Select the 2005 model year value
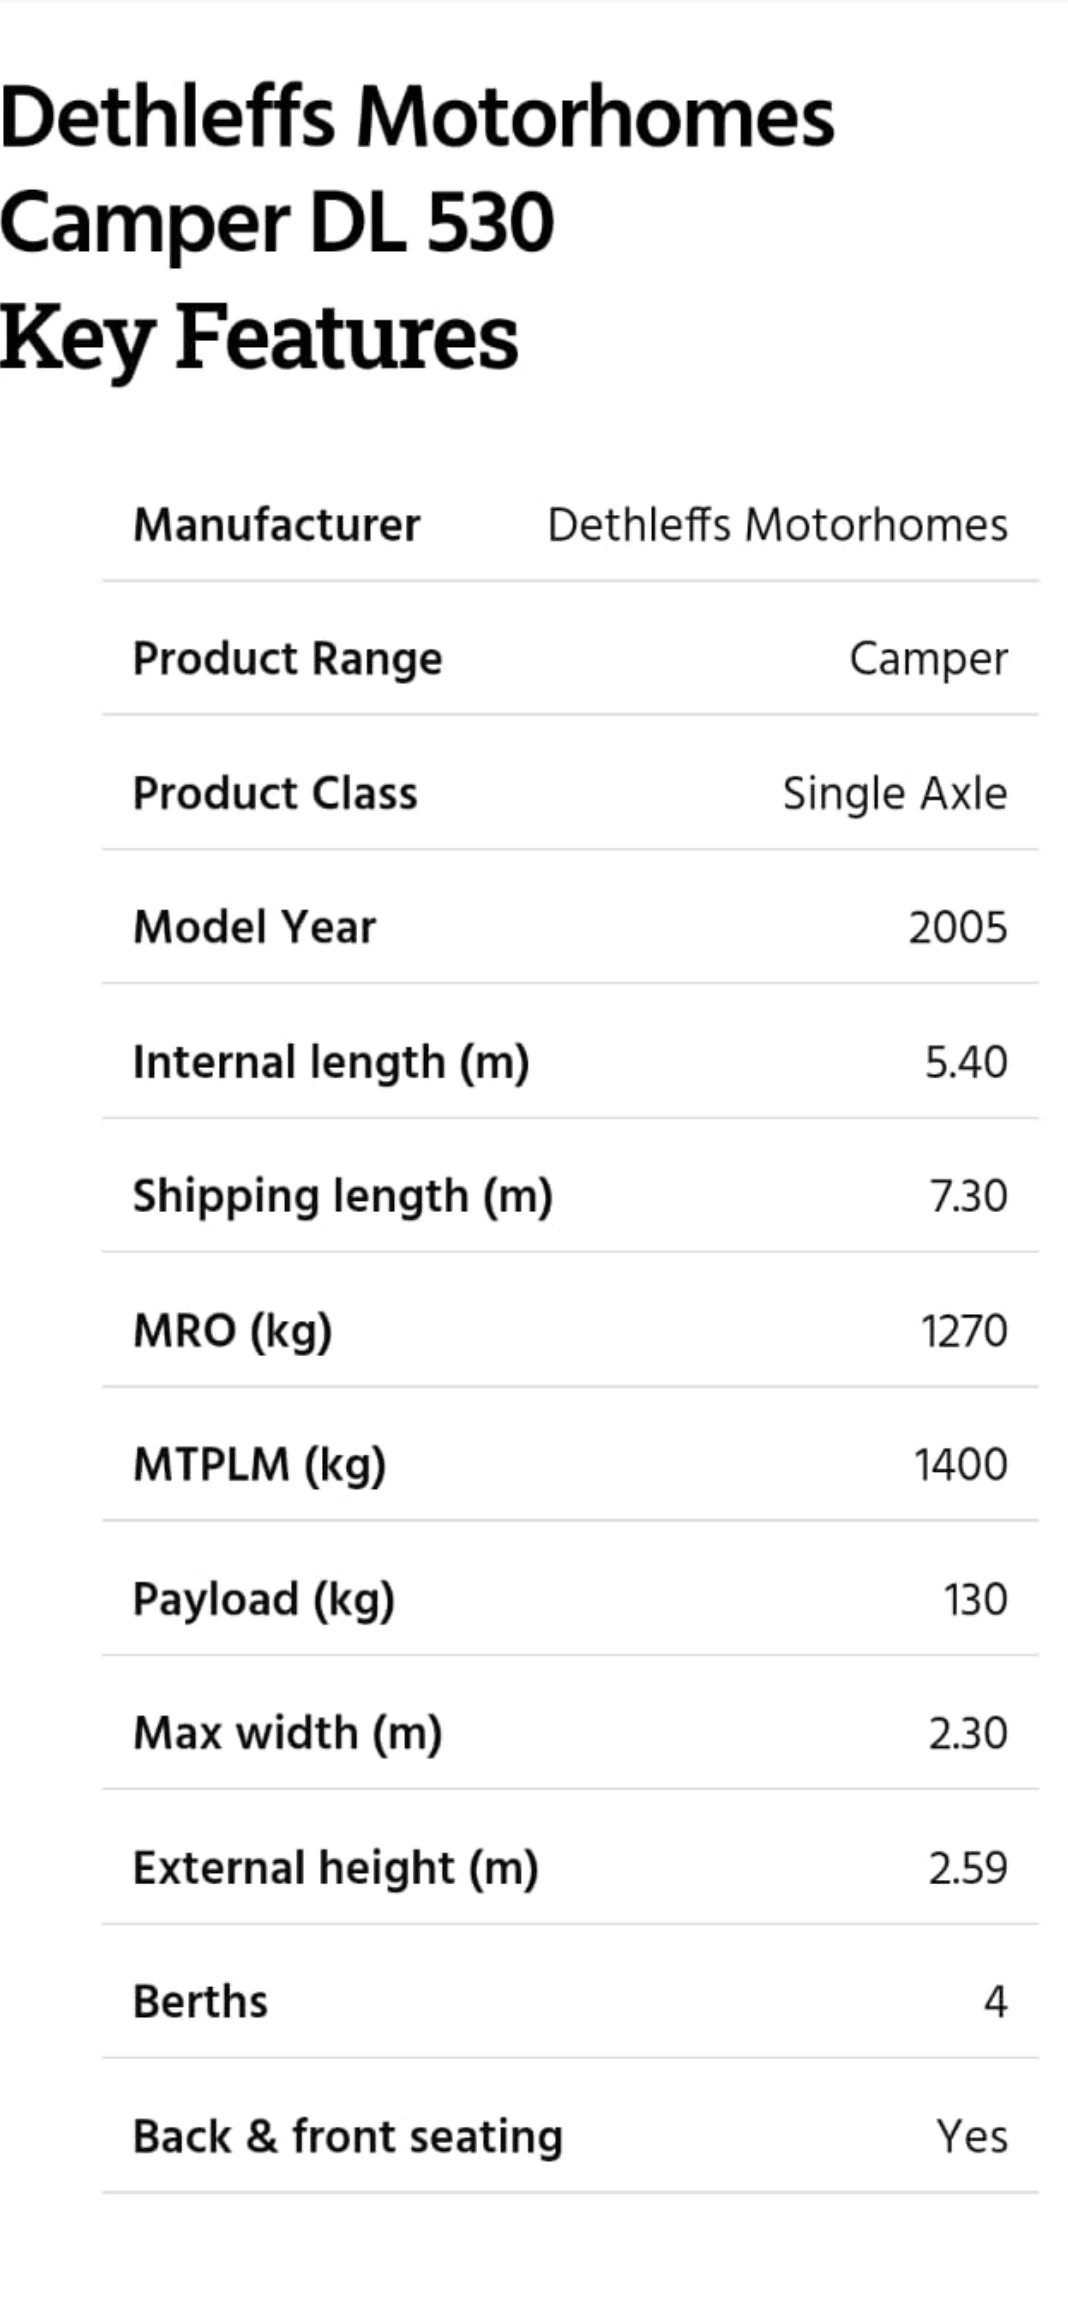The width and height of the screenshot is (1068, 2314). point(958,928)
